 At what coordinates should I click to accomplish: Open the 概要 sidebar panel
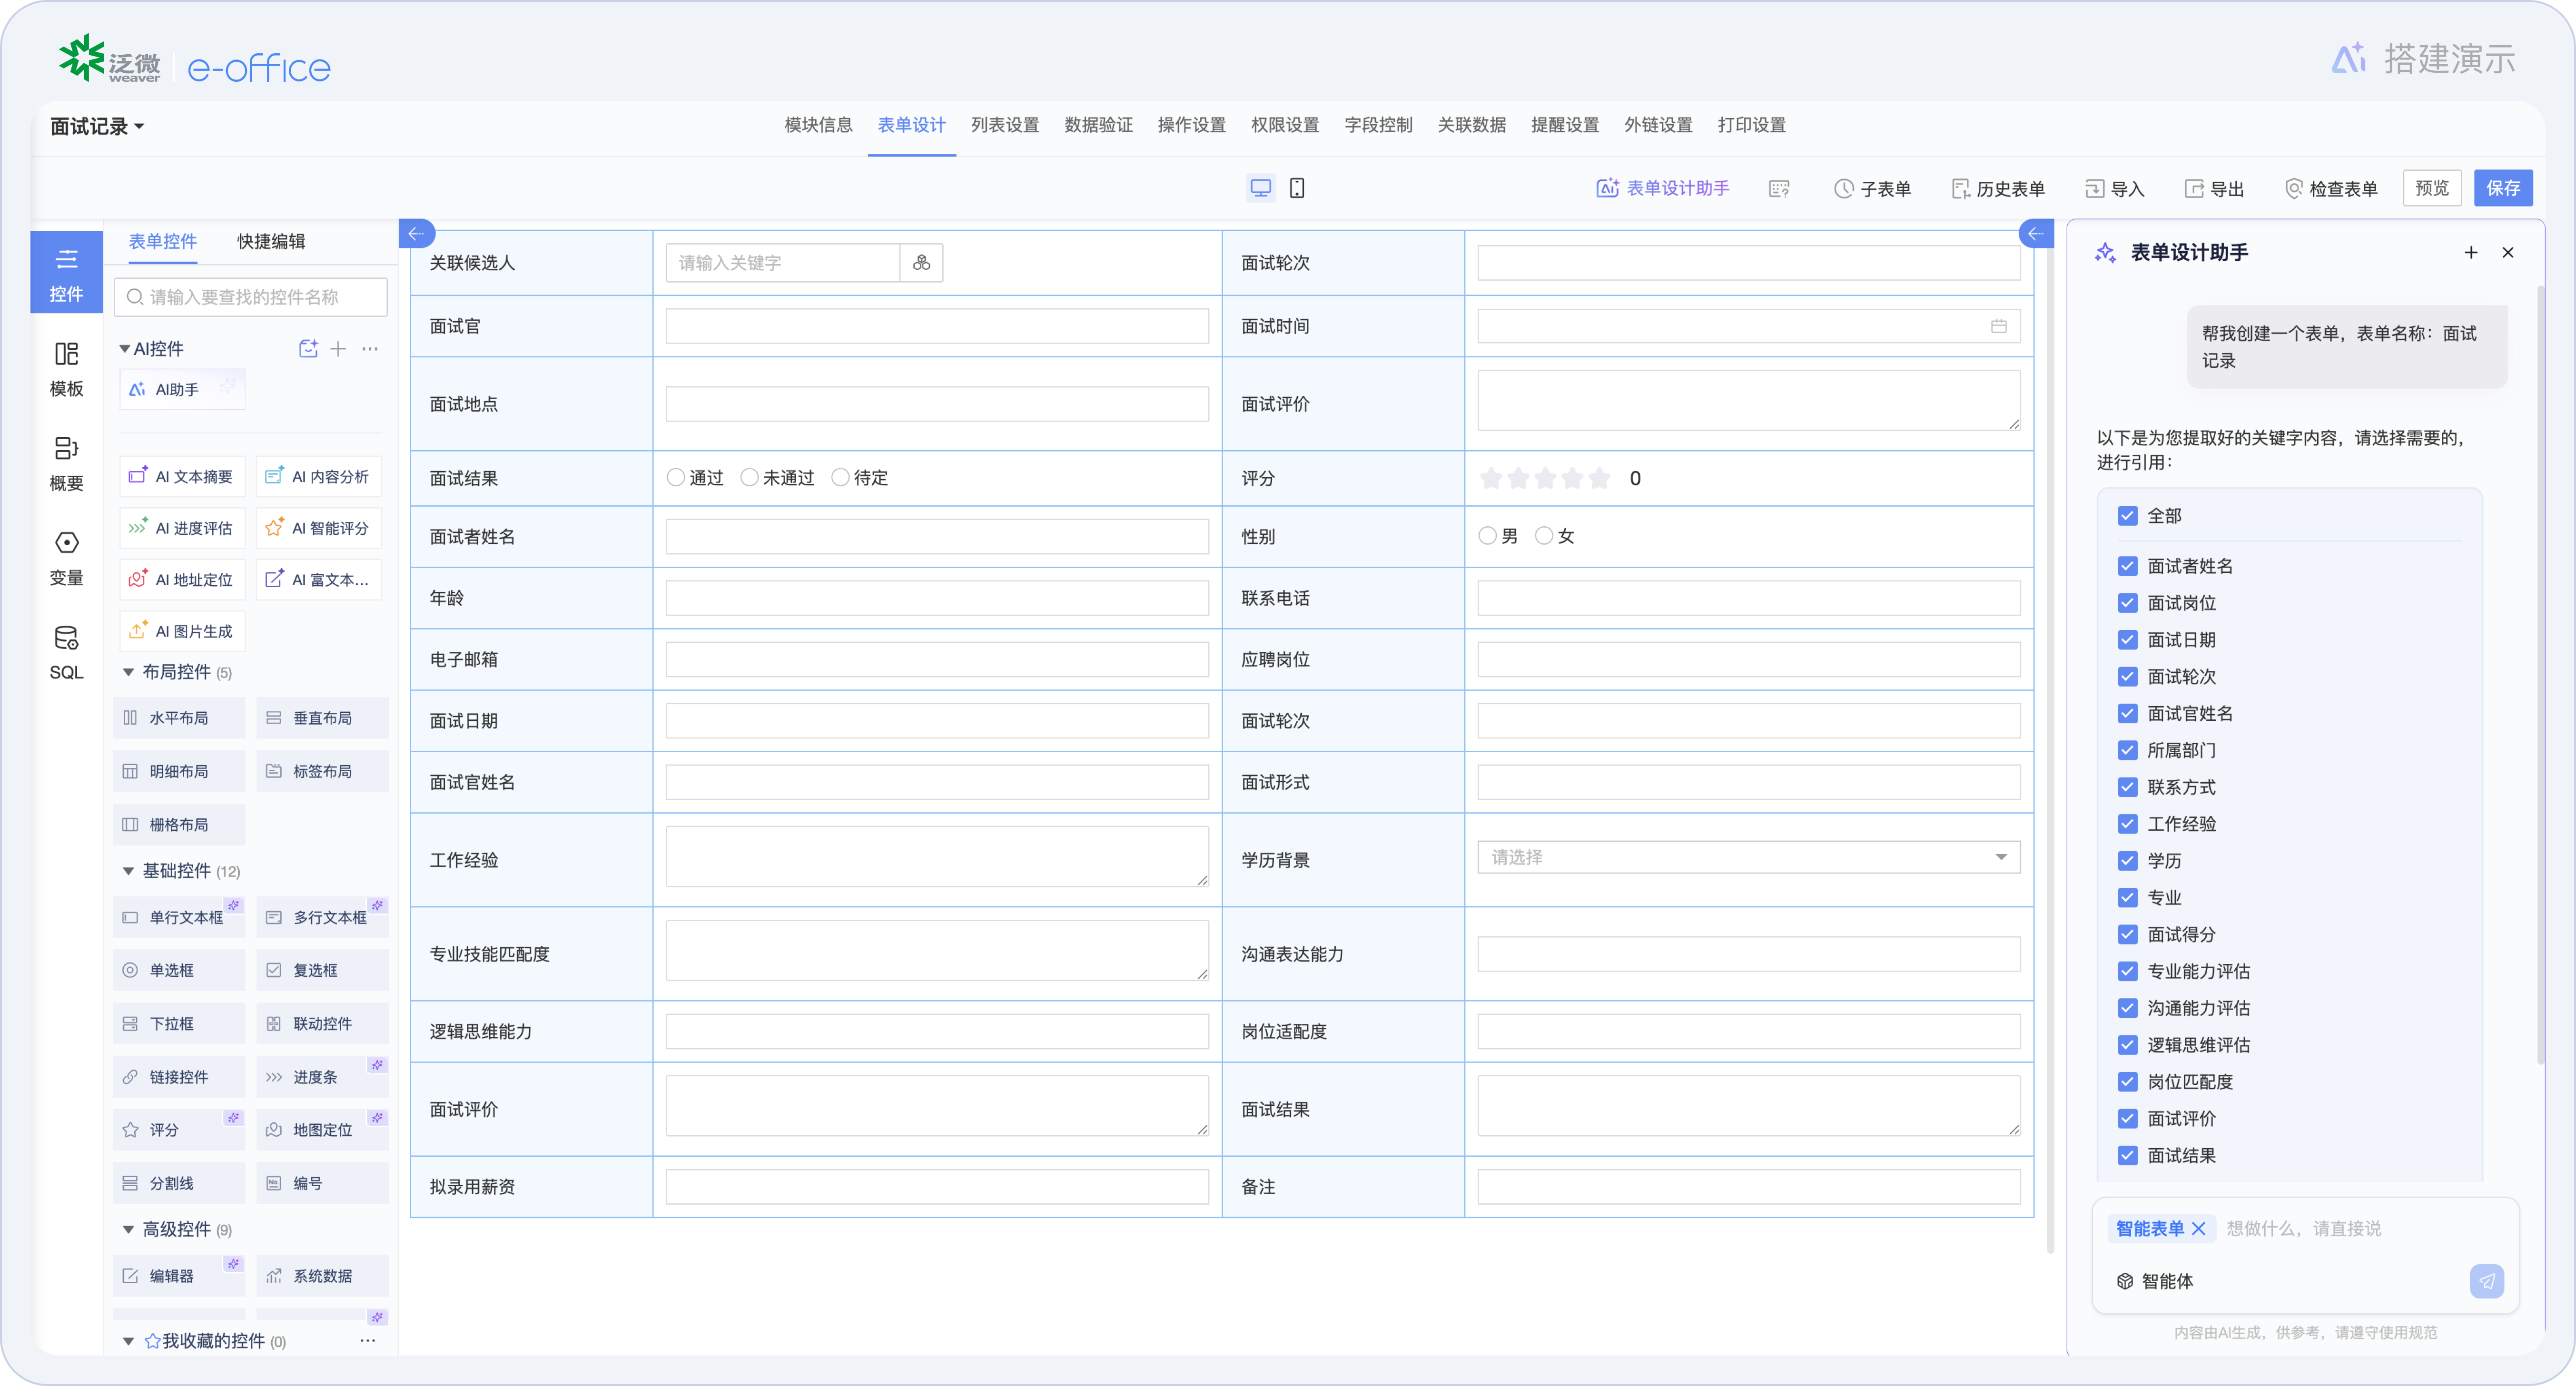(66, 463)
